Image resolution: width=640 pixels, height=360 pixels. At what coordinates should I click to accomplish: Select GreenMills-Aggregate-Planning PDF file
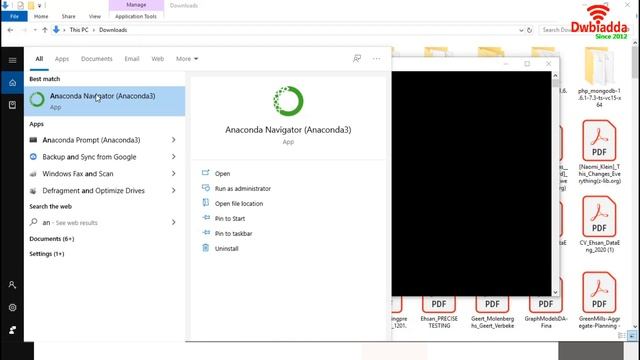pos(599,300)
